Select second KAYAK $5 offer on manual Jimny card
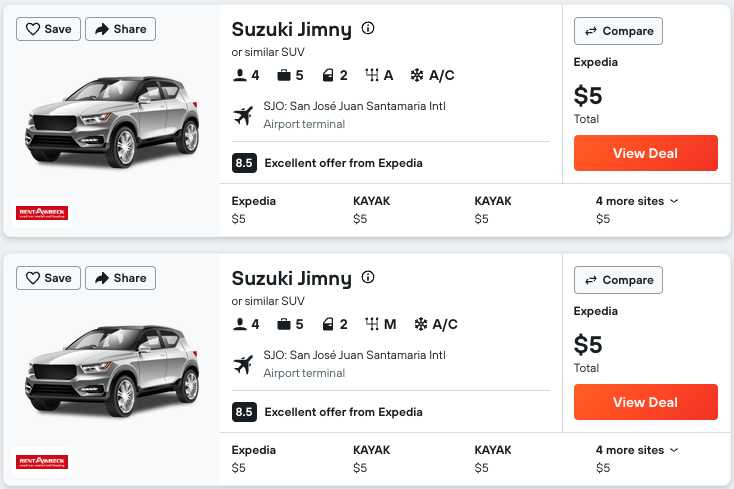 tap(493, 459)
